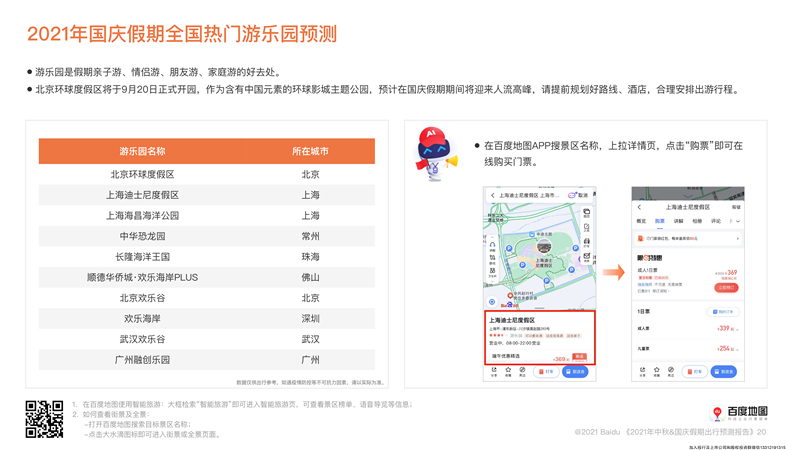Tap blue 到这去 button in left phone
Viewport: 800px width, 450px height.
(x=576, y=371)
